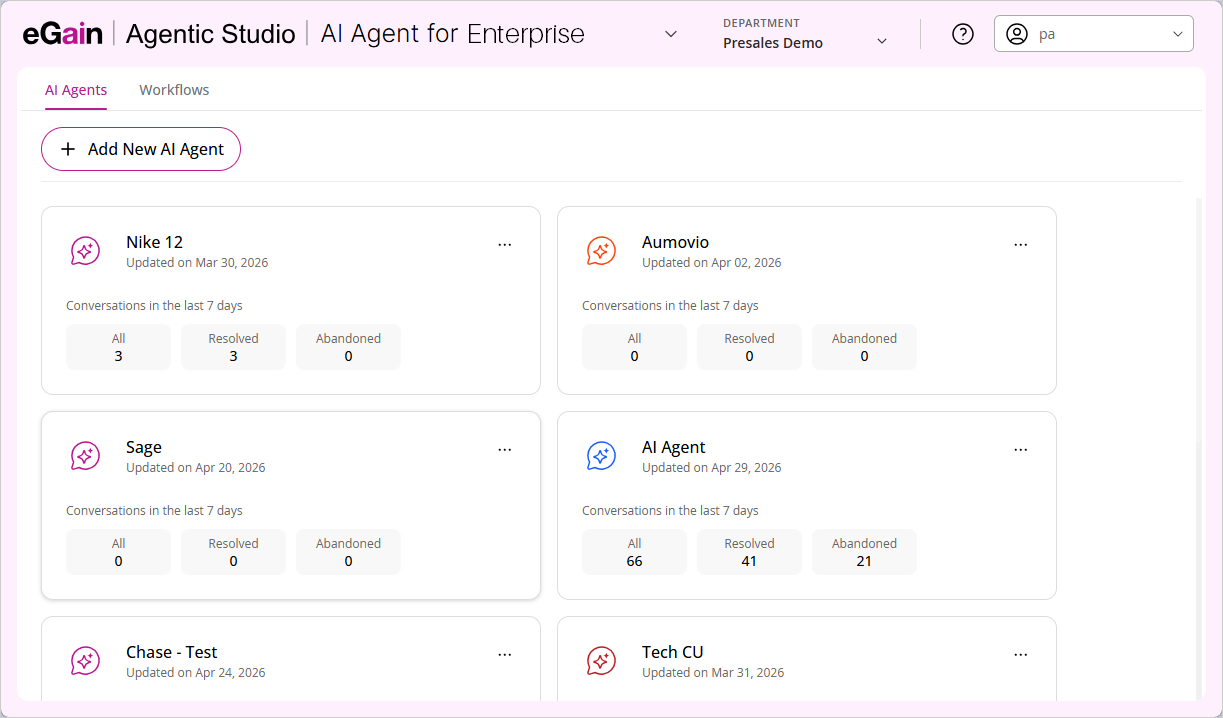The image size is (1223, 718).
Task: Click the Nike 12 agent chat icon
Action: pyautogui.click(x=85, y=251)
